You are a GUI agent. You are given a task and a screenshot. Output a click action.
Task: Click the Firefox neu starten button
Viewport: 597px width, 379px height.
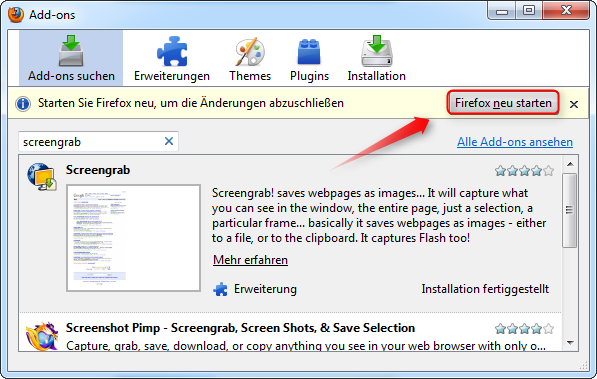(503, 103)
